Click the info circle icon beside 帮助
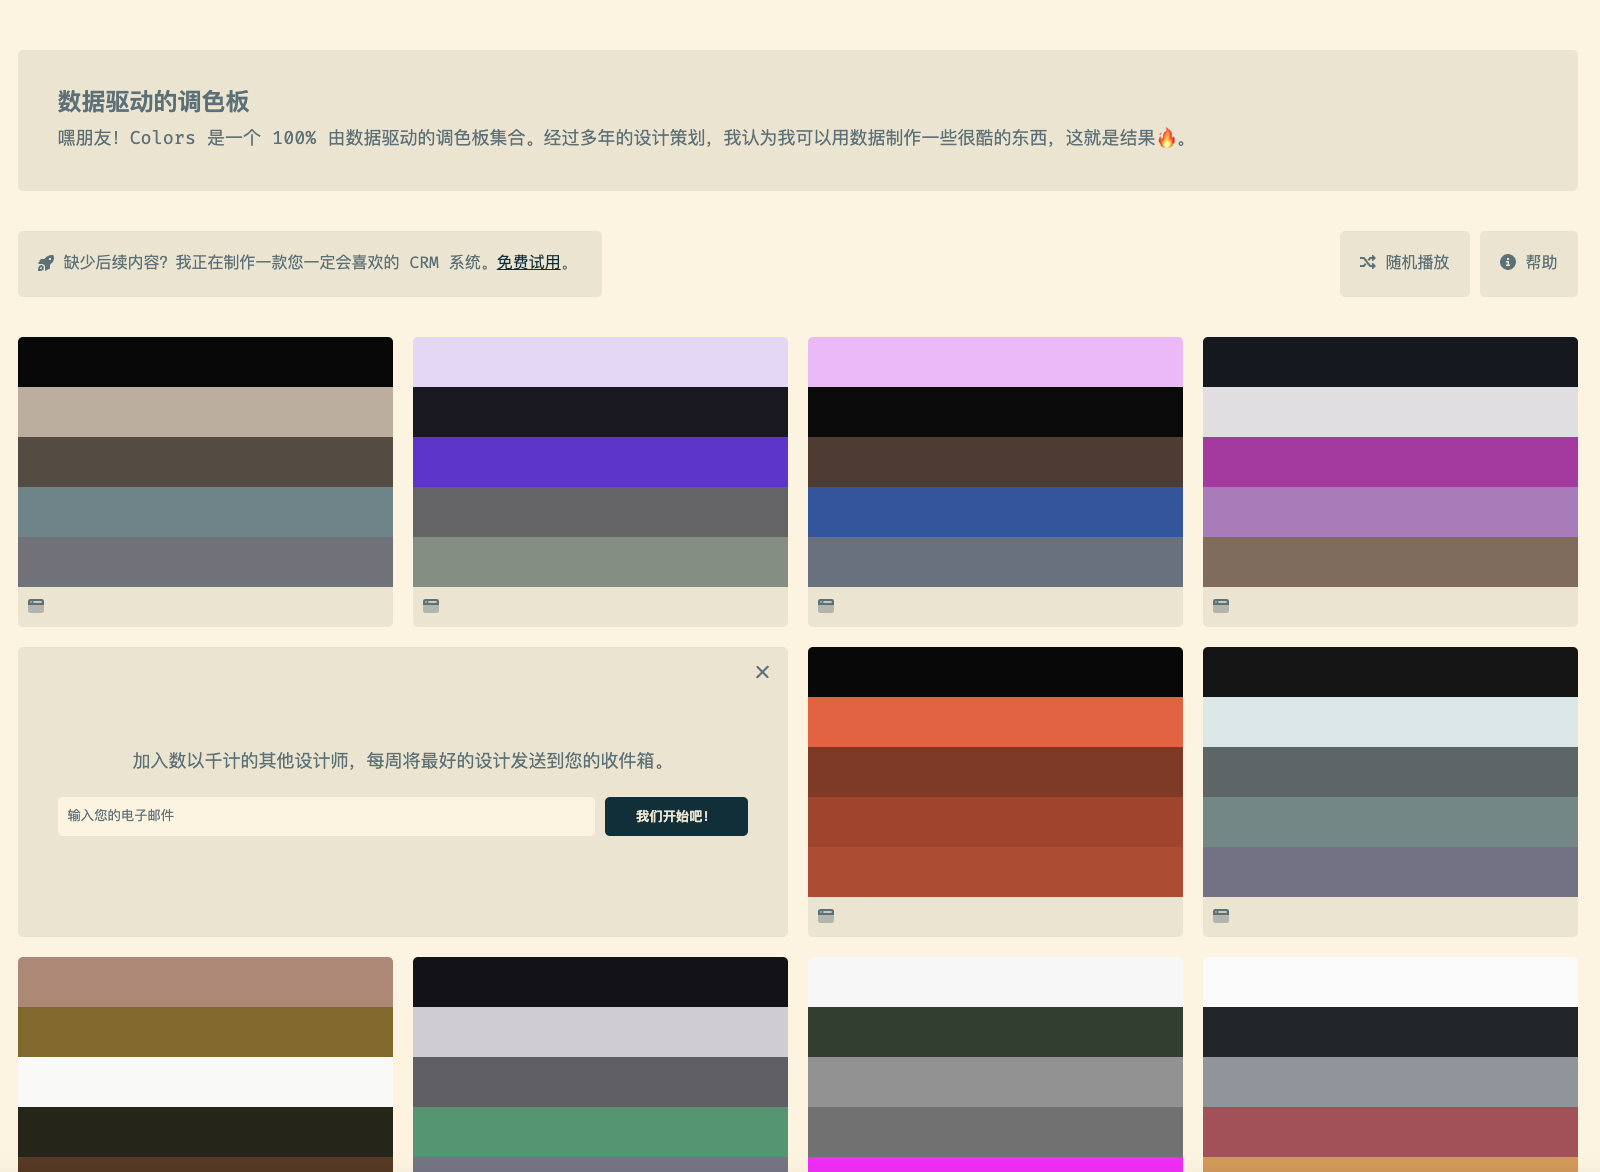Image resolution: width=1600 pixels, height=1172 pixels. click(1508, 262)
